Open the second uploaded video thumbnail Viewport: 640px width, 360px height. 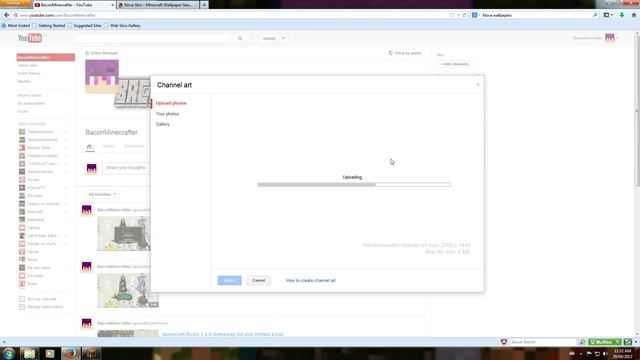click(x=128, y=290)
